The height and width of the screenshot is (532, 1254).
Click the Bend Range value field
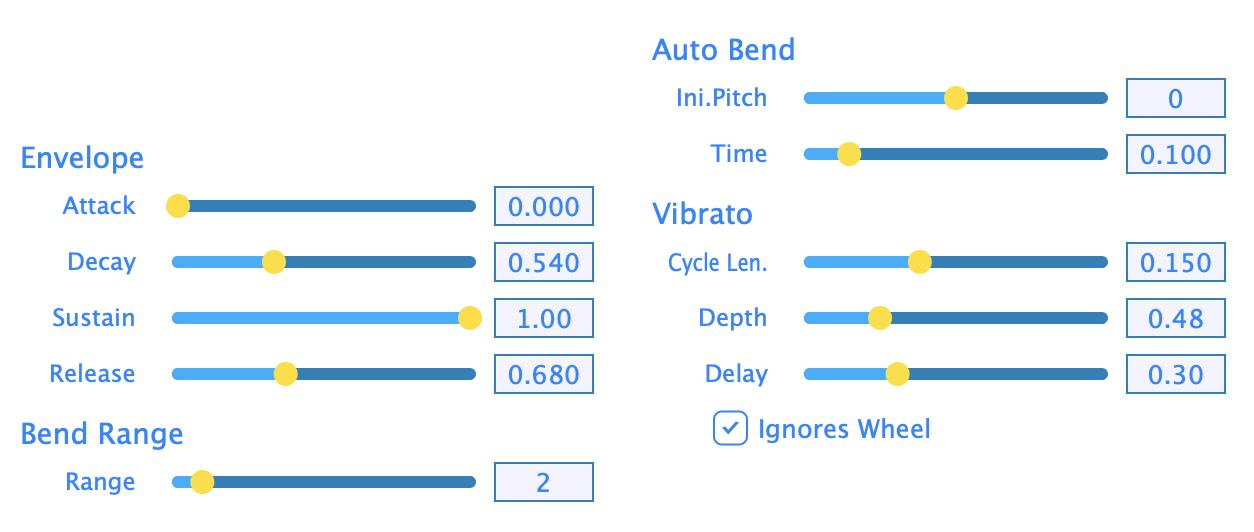click(x=544, y=483)
